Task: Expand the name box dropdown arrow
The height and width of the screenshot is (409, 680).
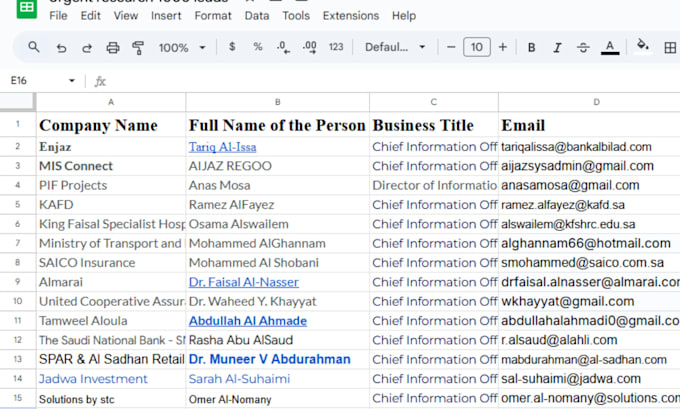Action: [x=72, y=80]
